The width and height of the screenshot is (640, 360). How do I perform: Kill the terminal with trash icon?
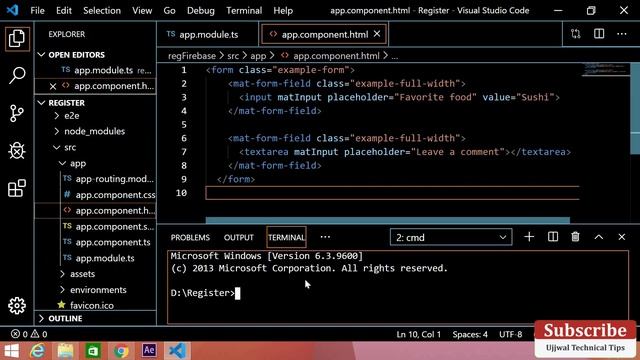tap(575, 237)
